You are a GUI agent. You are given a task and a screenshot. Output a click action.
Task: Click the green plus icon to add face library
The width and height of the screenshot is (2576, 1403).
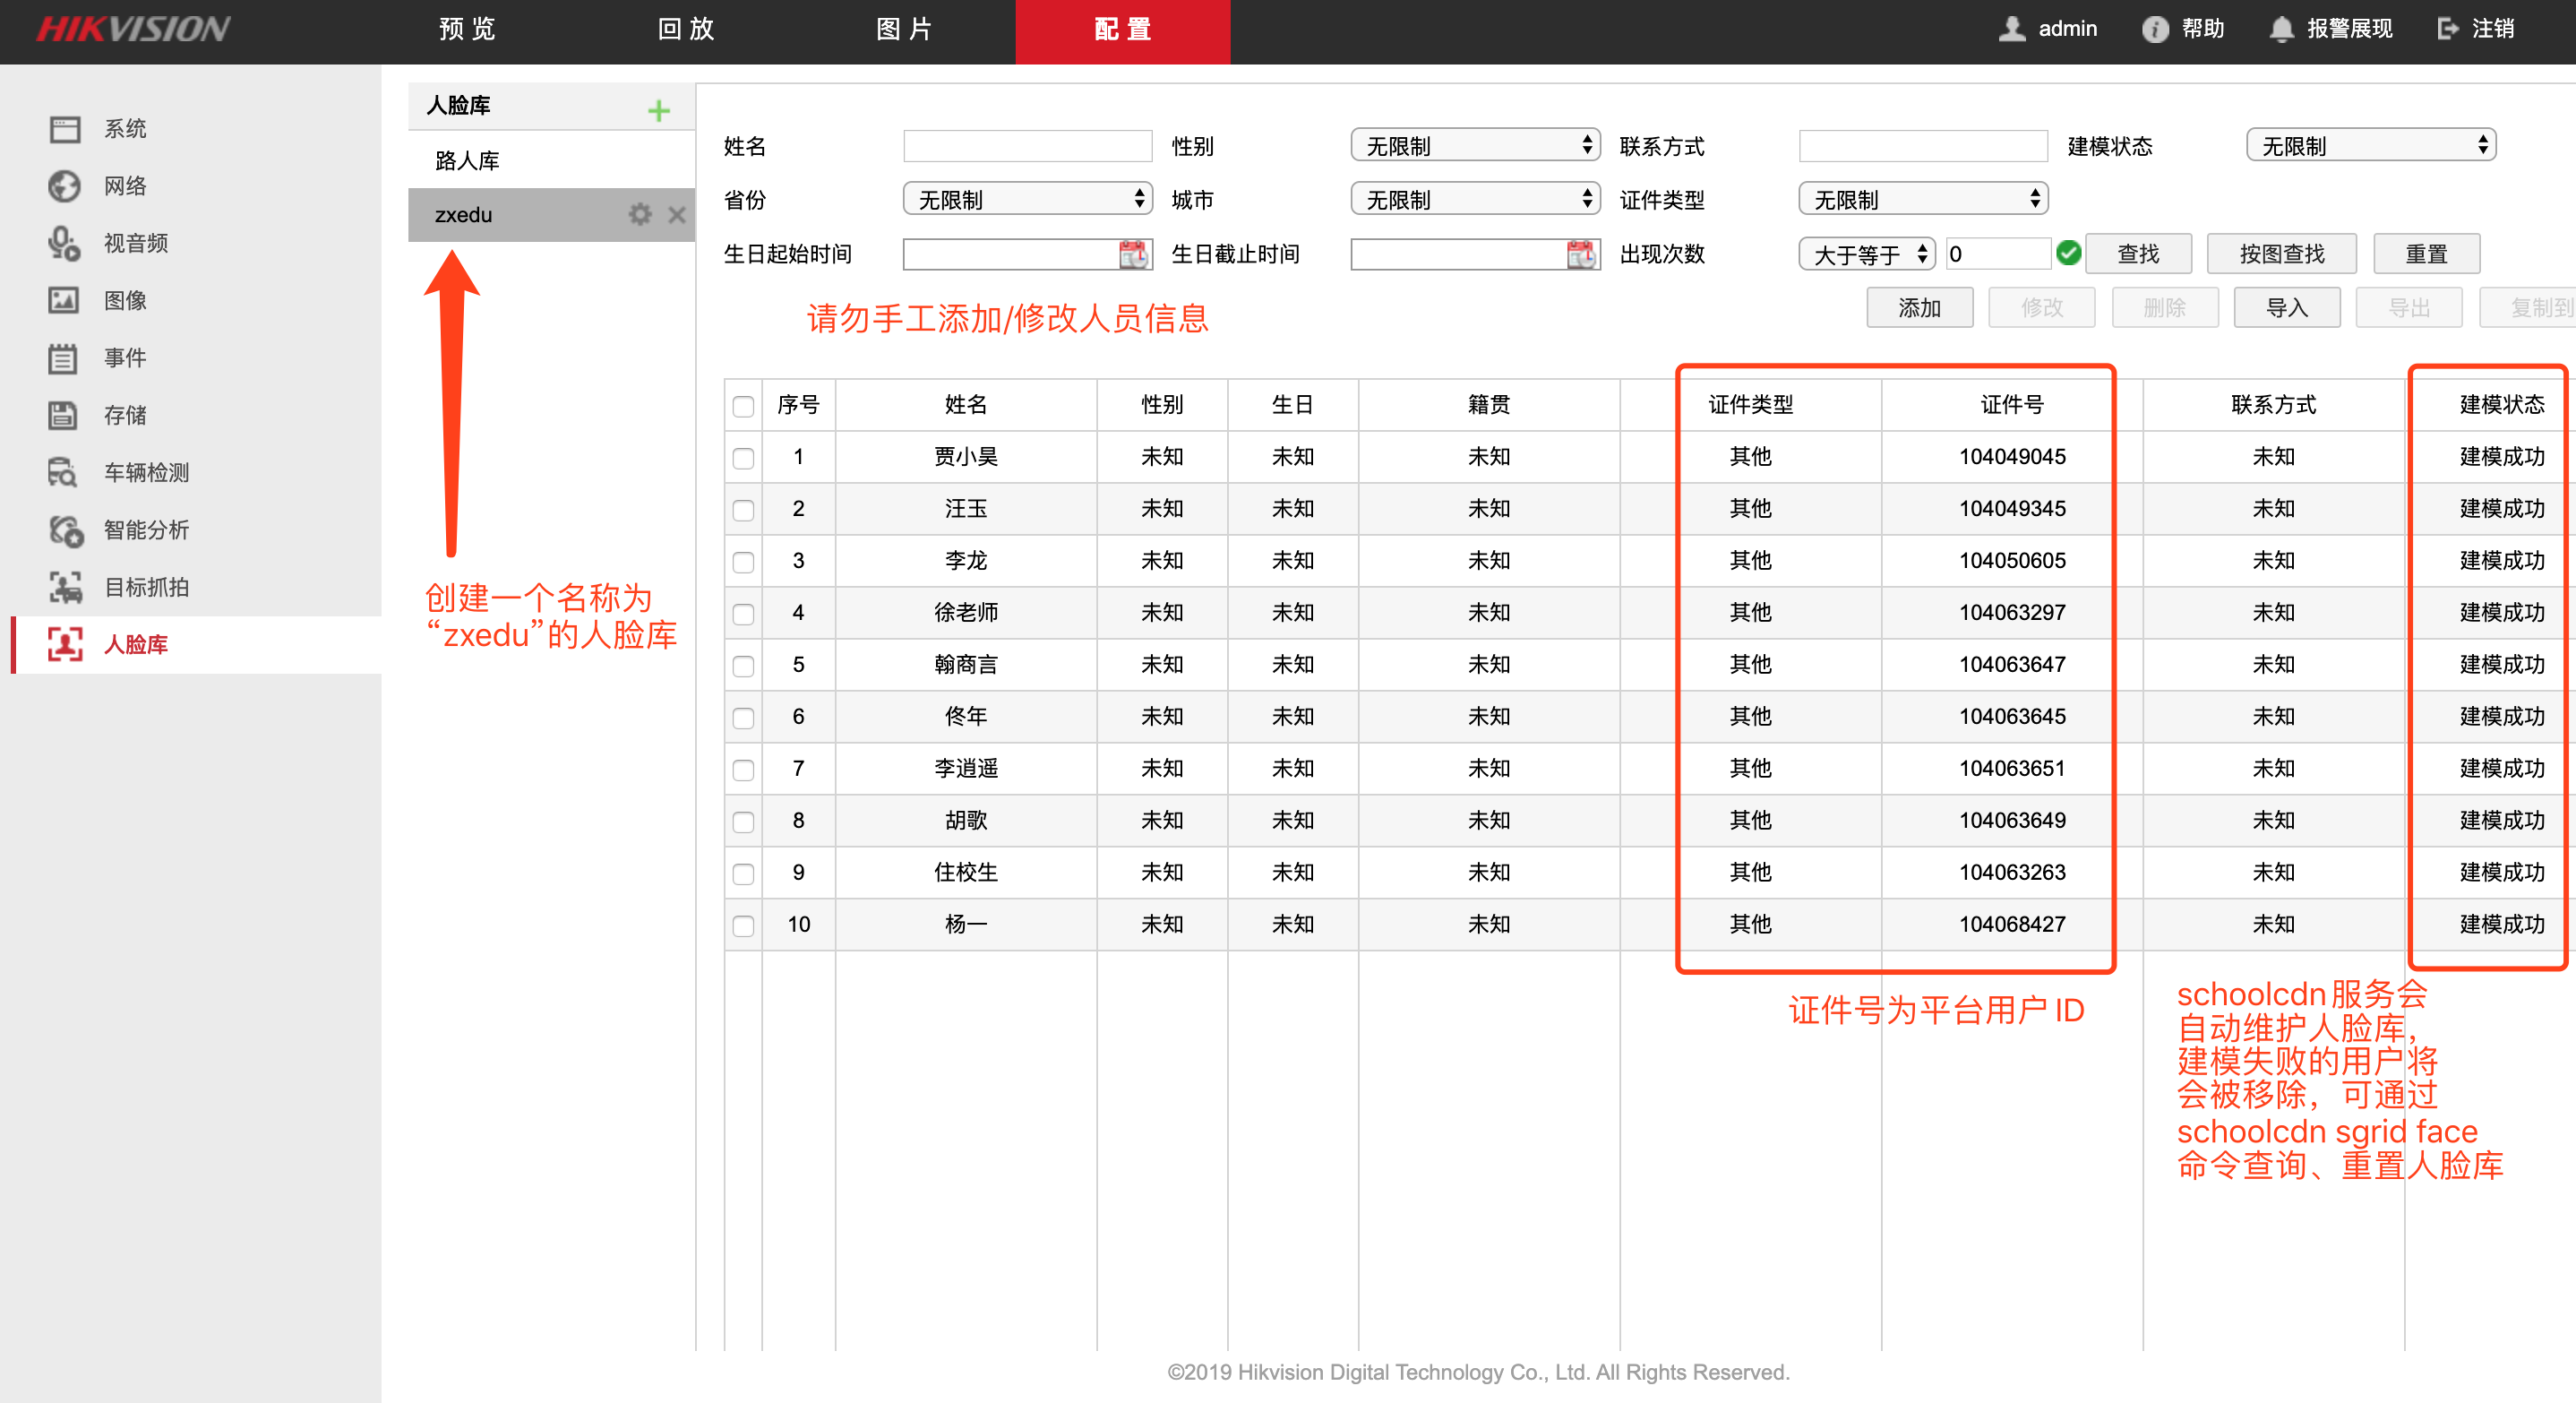[x=658, y=110]
